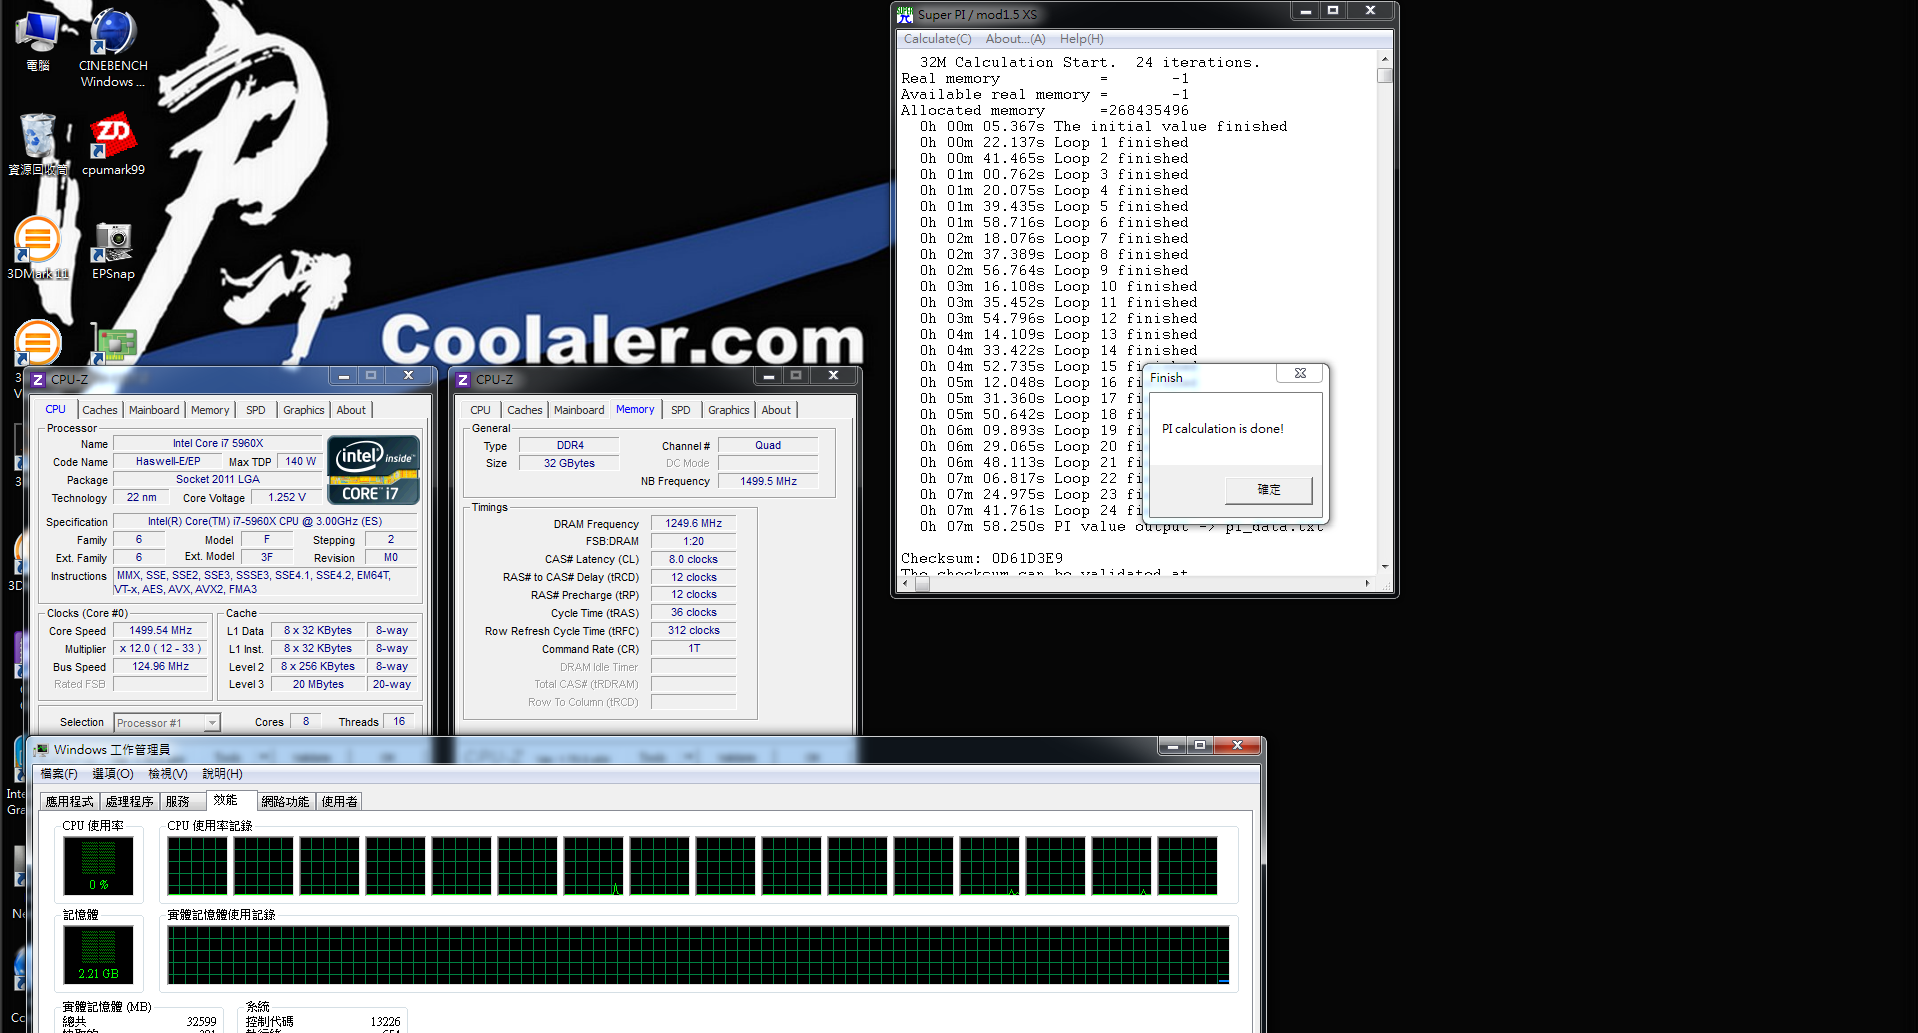Open the Help menu in Super PI
Screen dimensions: 1918x1033
coord(1081,39)
